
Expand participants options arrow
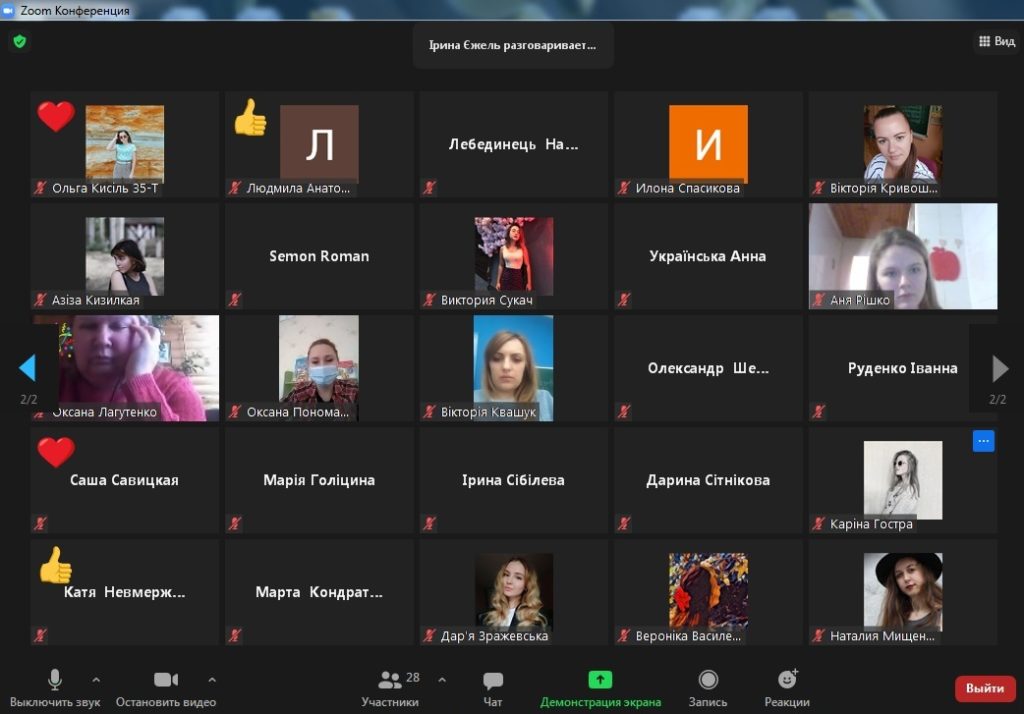tap(442, 679)
